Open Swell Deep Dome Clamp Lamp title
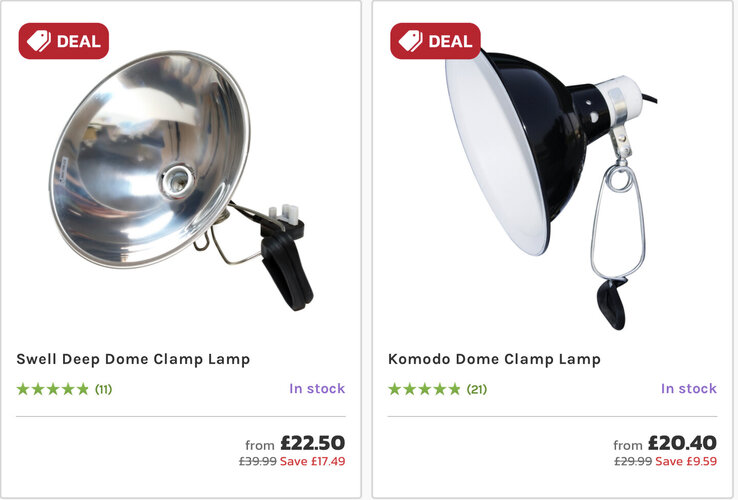This screenshot has height=500, width=738. pyautogui.click(x=133, y=359)
